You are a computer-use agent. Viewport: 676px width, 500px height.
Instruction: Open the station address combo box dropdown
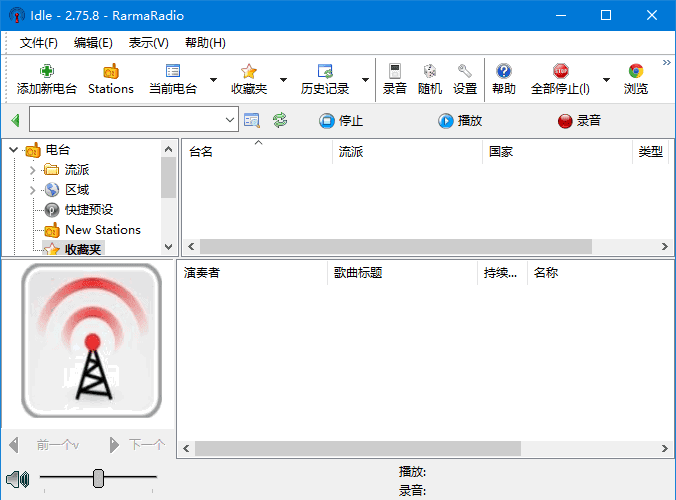(x=230, y=119)
